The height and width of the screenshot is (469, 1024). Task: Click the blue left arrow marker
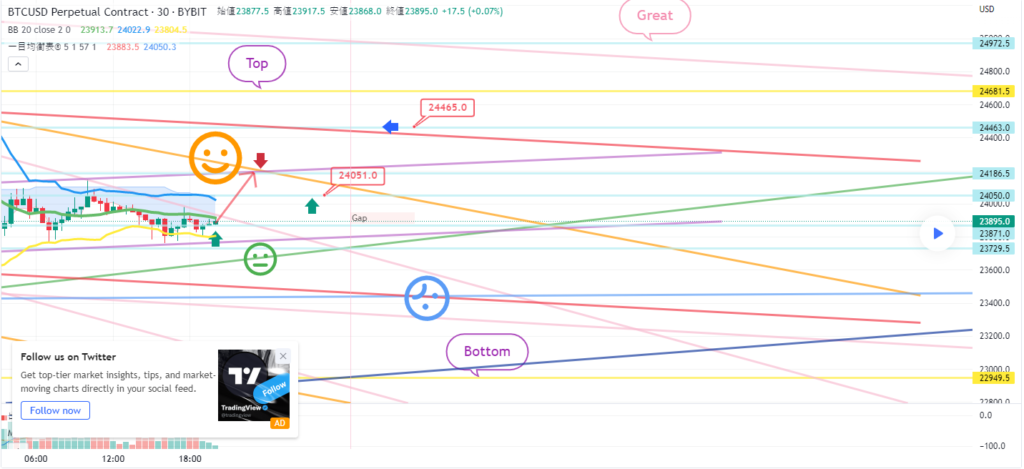[x=391, y=126]
